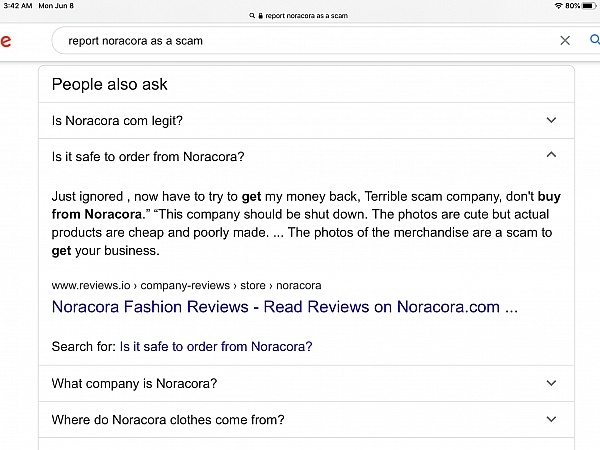
Task: Tap the battery icon in the status bar
Action: pos(589,6)
